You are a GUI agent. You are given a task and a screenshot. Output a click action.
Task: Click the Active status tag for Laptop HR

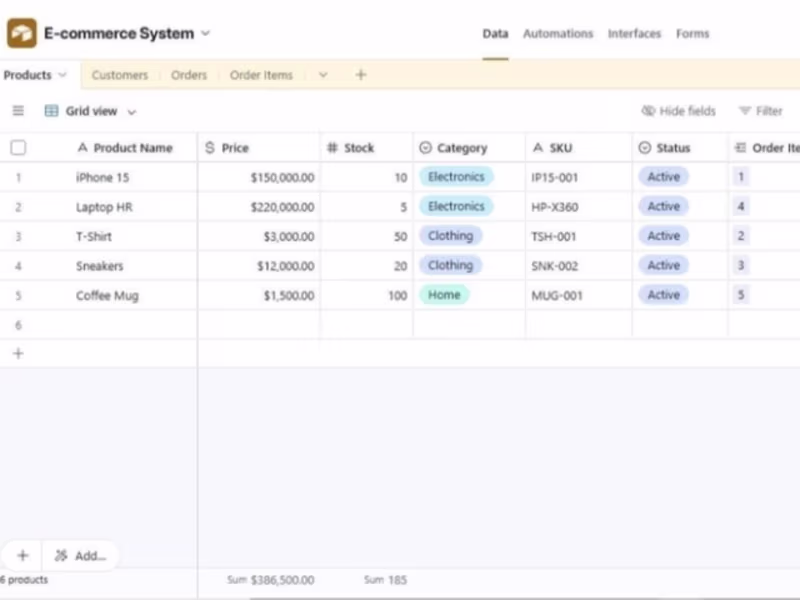click(663, 206)
